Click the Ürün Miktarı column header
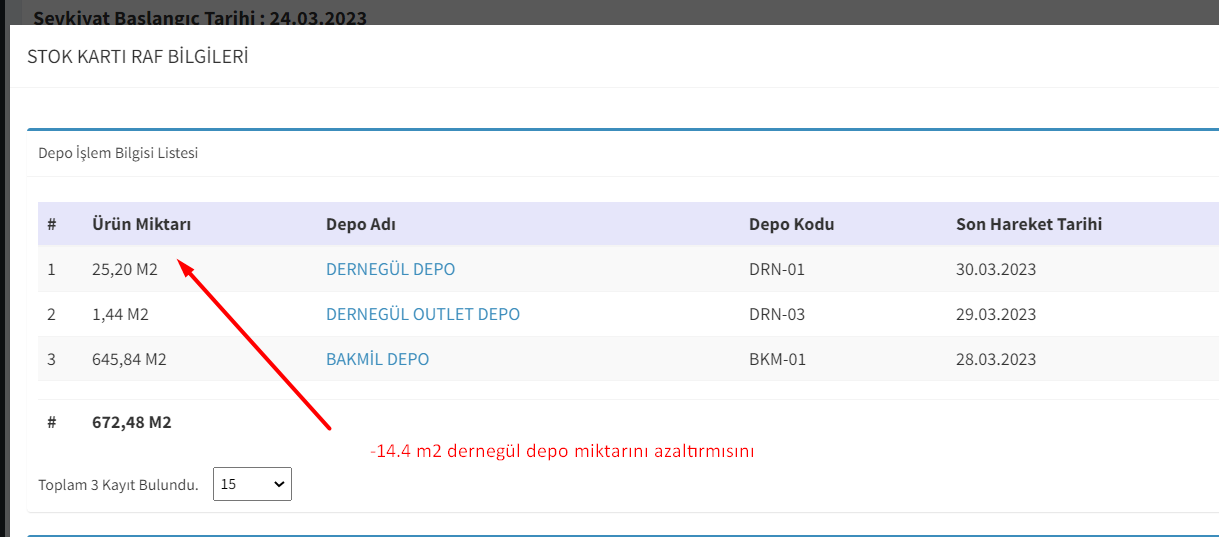This screenshot has height=537, width=1219. click(141, 224)
